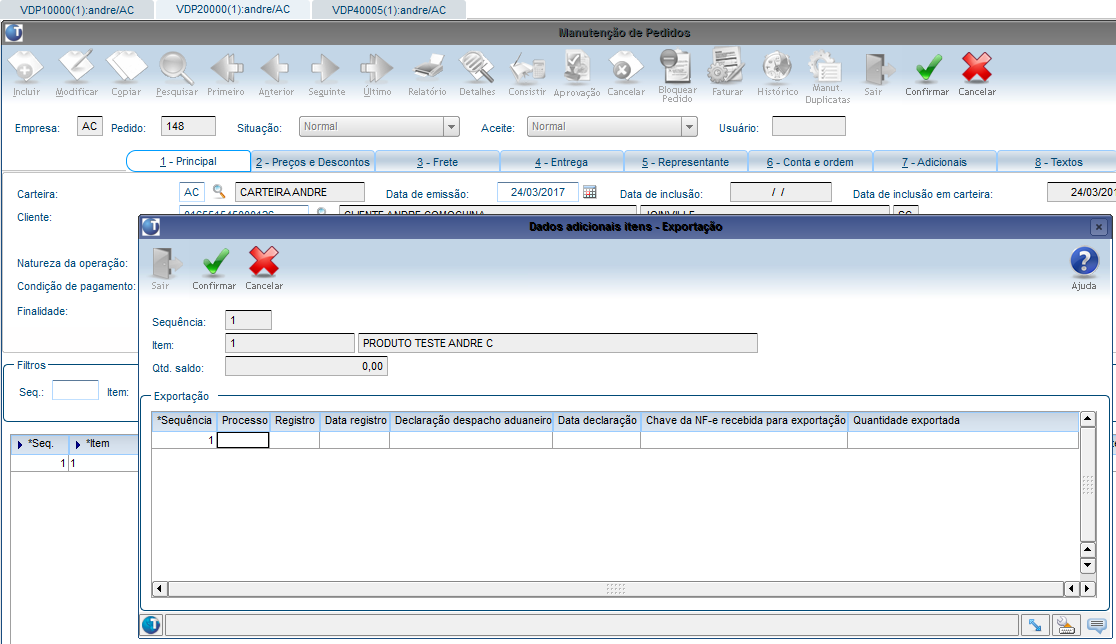The height and width of the screenshot is (644, 1116).
Task: Select the 1 - Principal tab
Action: [x=189, y=161]
